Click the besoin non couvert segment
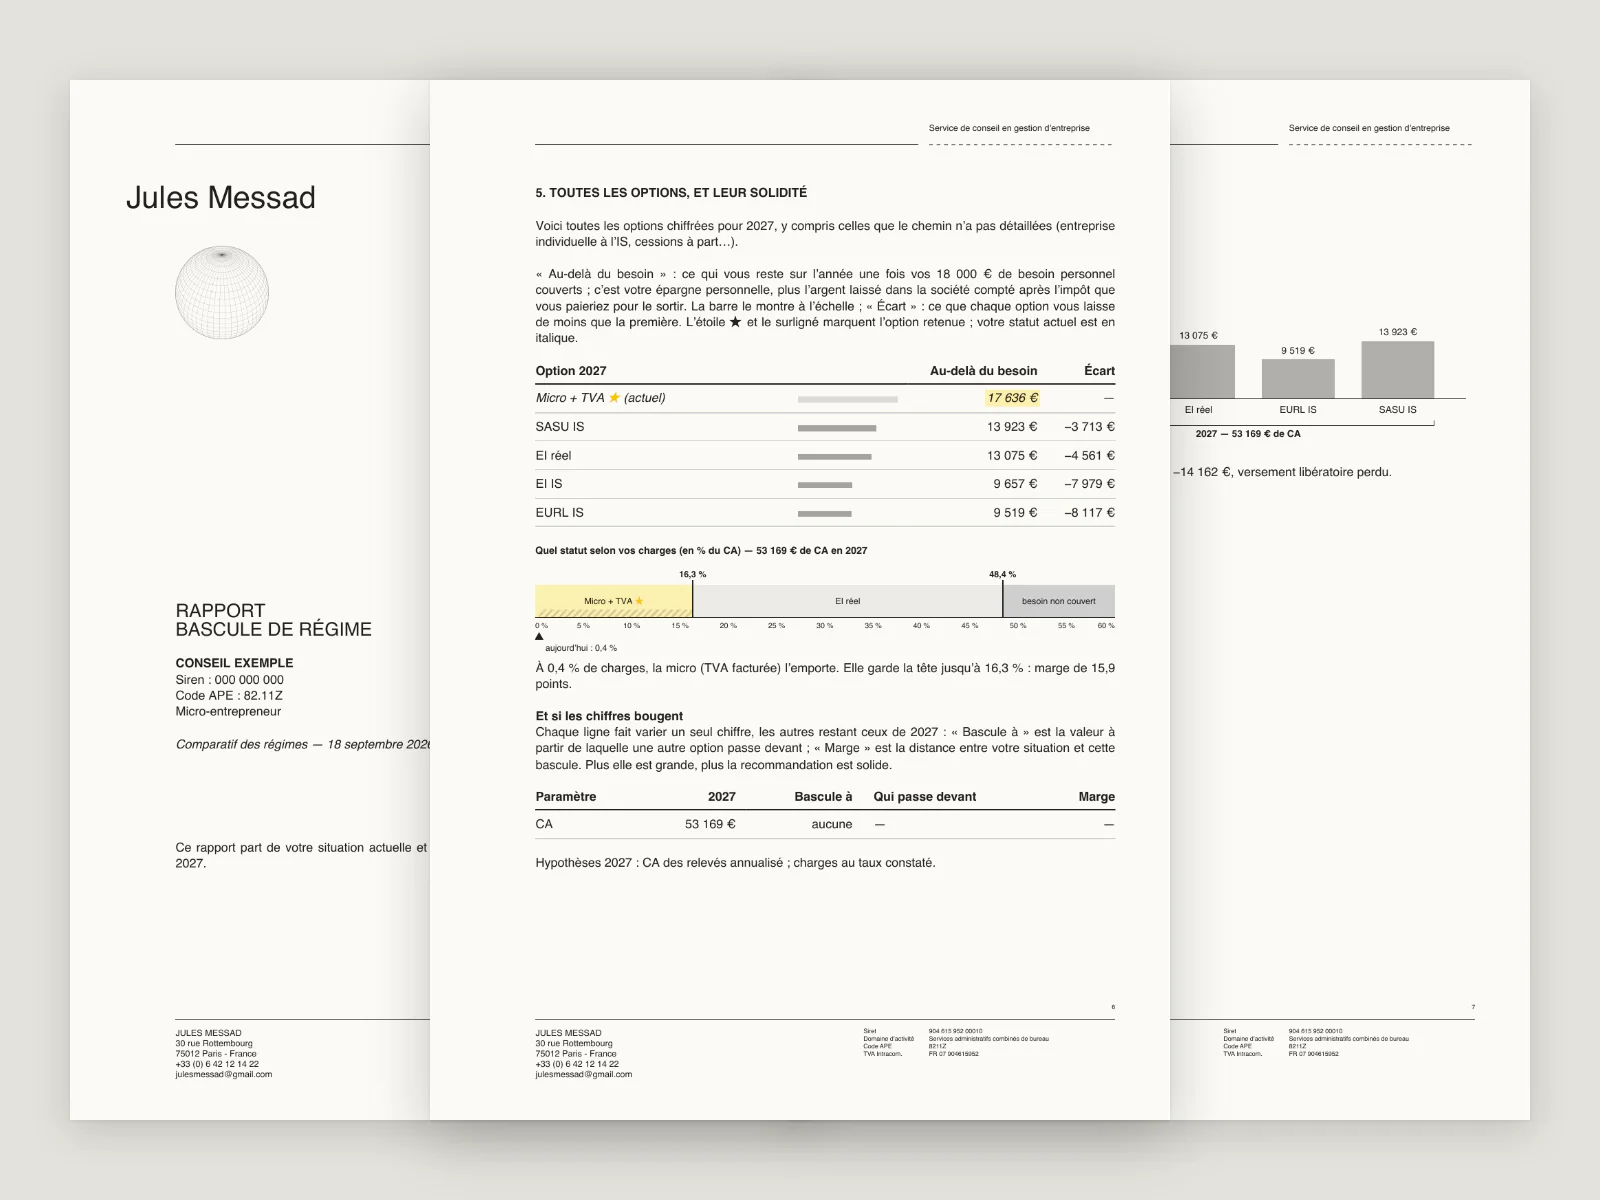1600x1200 pixels. pyautogui.click(x=1059, y=601)
